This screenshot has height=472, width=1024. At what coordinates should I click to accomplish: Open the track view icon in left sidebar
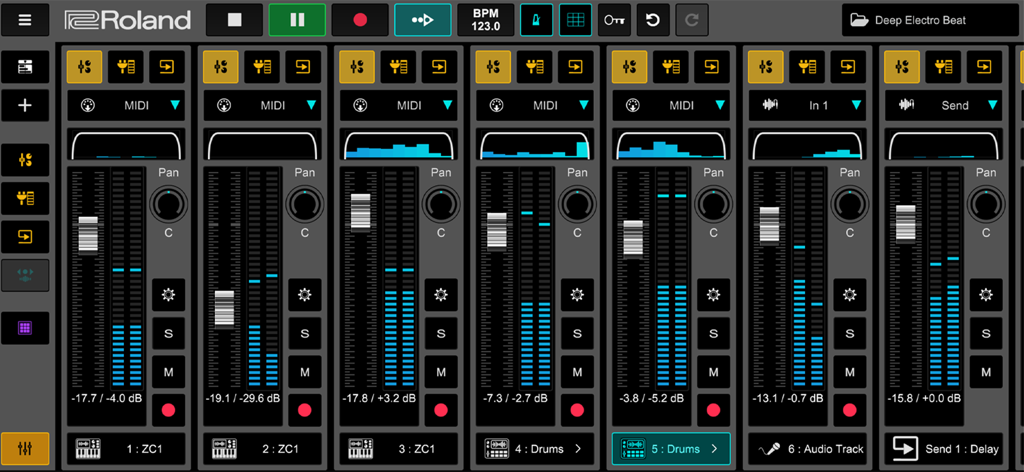(25, 67)
